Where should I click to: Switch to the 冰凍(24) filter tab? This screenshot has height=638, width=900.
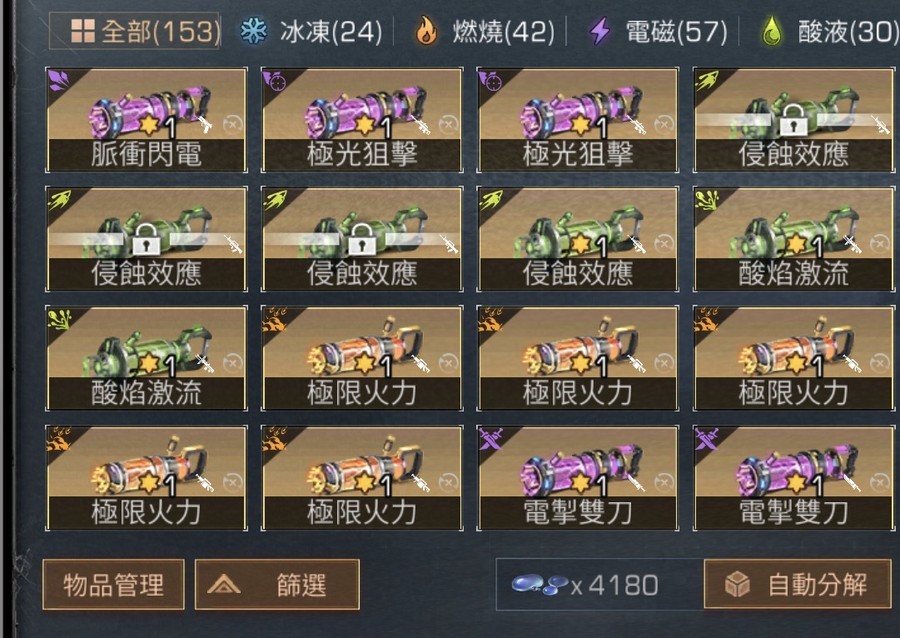(x=311, y=31)
